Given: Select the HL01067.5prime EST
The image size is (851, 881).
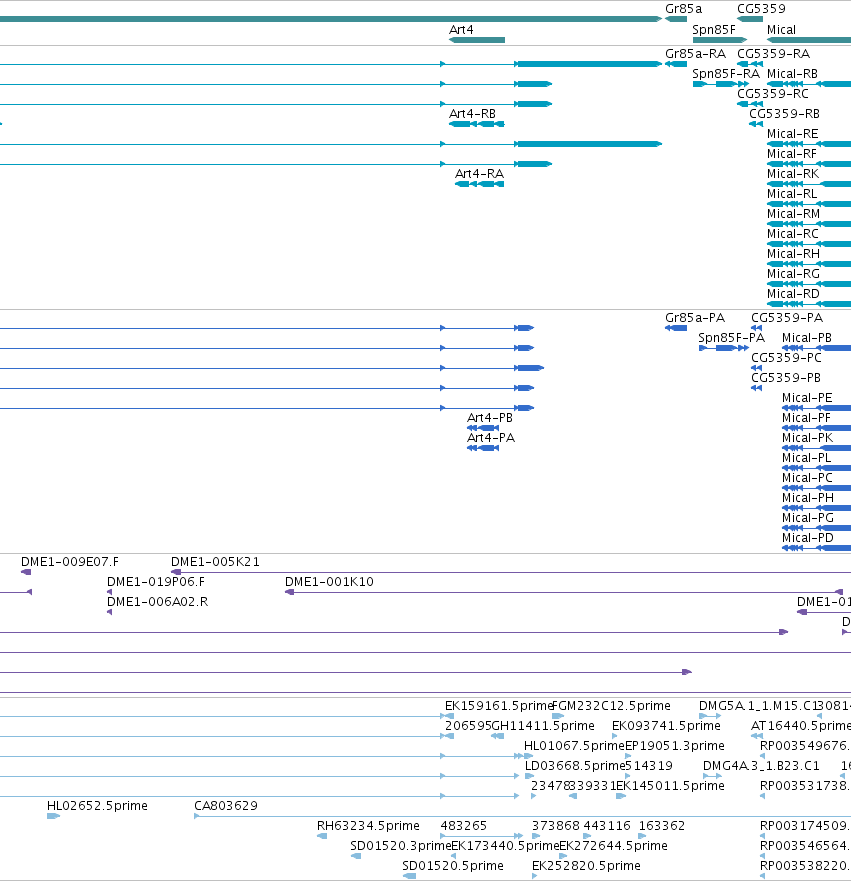Looking at the screenshot, I should tap(528, 756).
